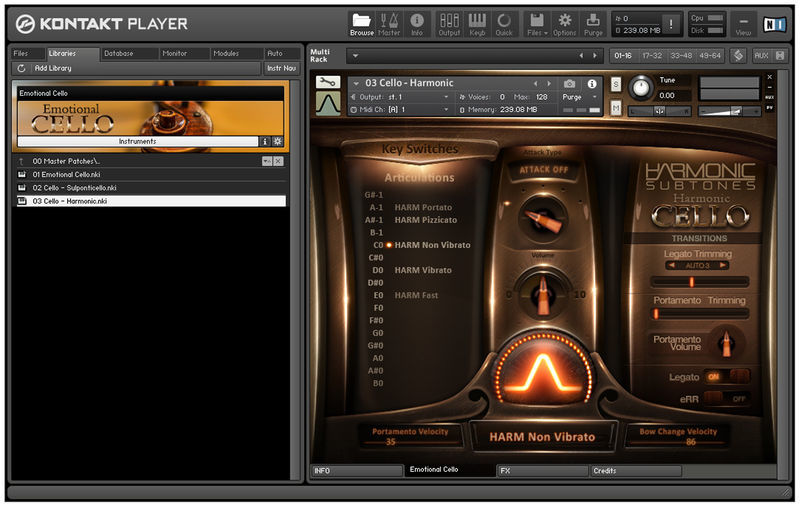Select HARM Pizzicato articulation

tap(426, 220)
